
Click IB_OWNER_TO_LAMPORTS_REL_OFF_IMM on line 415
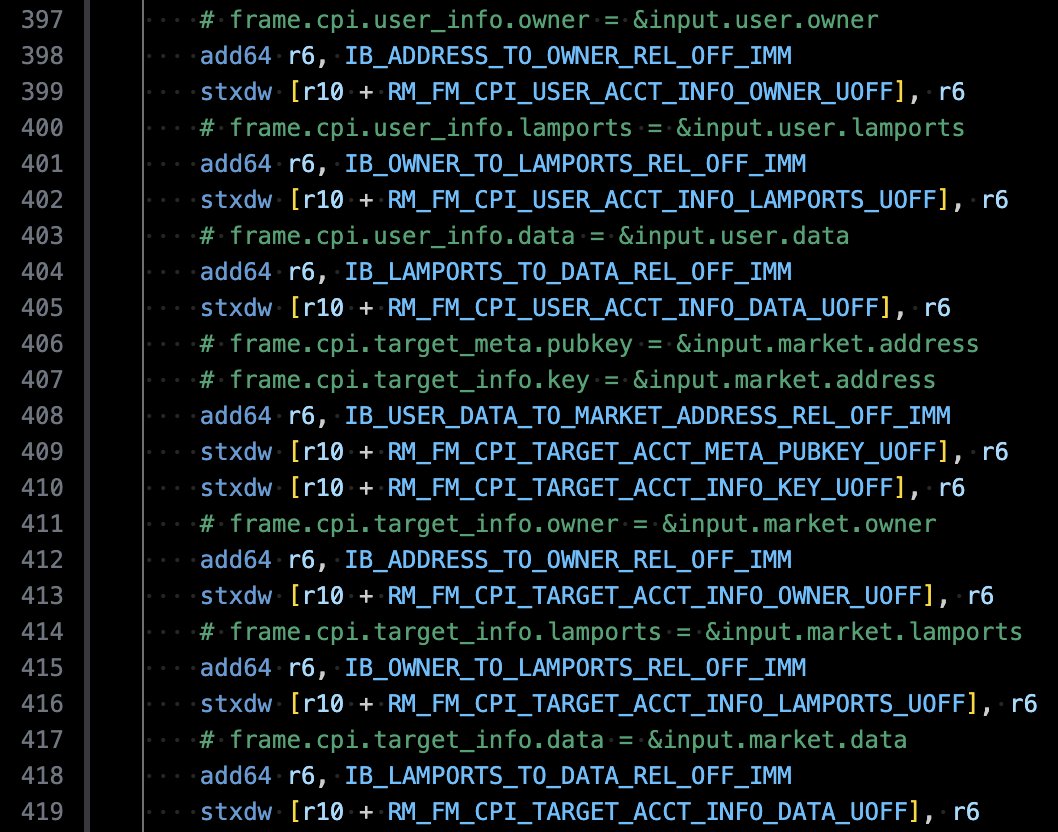click(576, 668)
